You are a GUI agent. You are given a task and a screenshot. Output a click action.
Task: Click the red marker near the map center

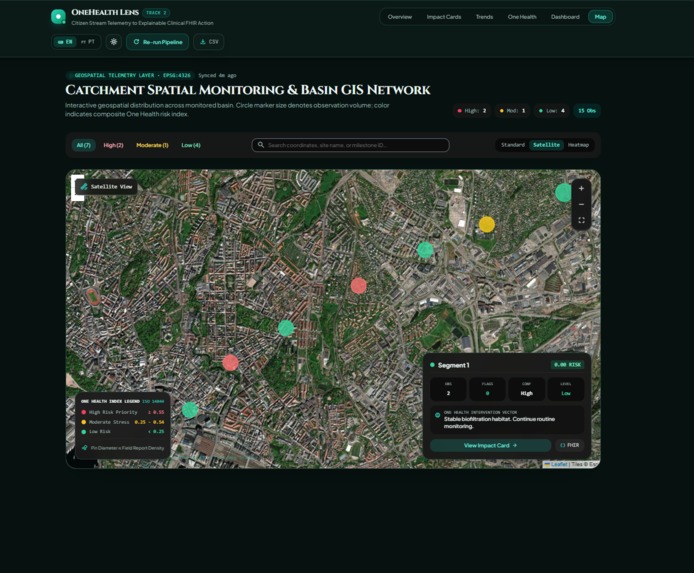pyautogui.click(x=359, y=286)
